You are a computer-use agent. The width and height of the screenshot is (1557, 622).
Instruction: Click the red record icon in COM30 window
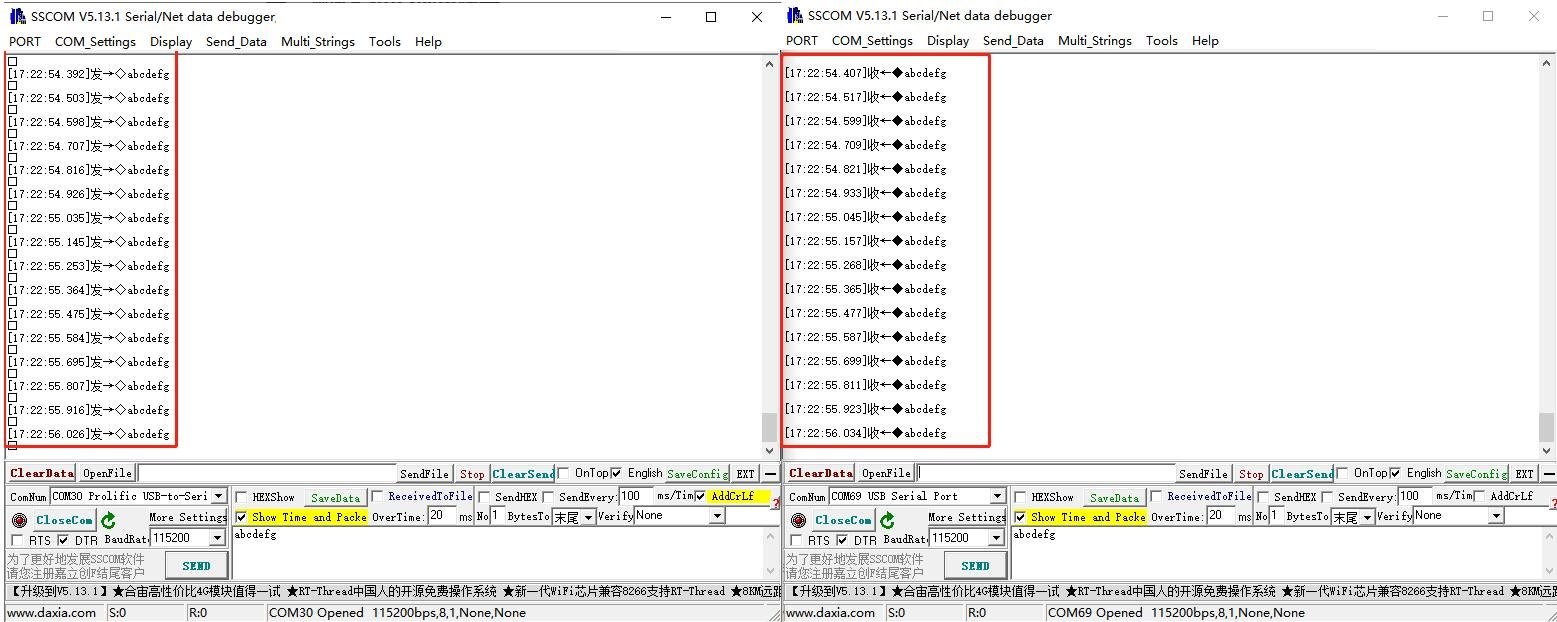(x=19, y=520)
